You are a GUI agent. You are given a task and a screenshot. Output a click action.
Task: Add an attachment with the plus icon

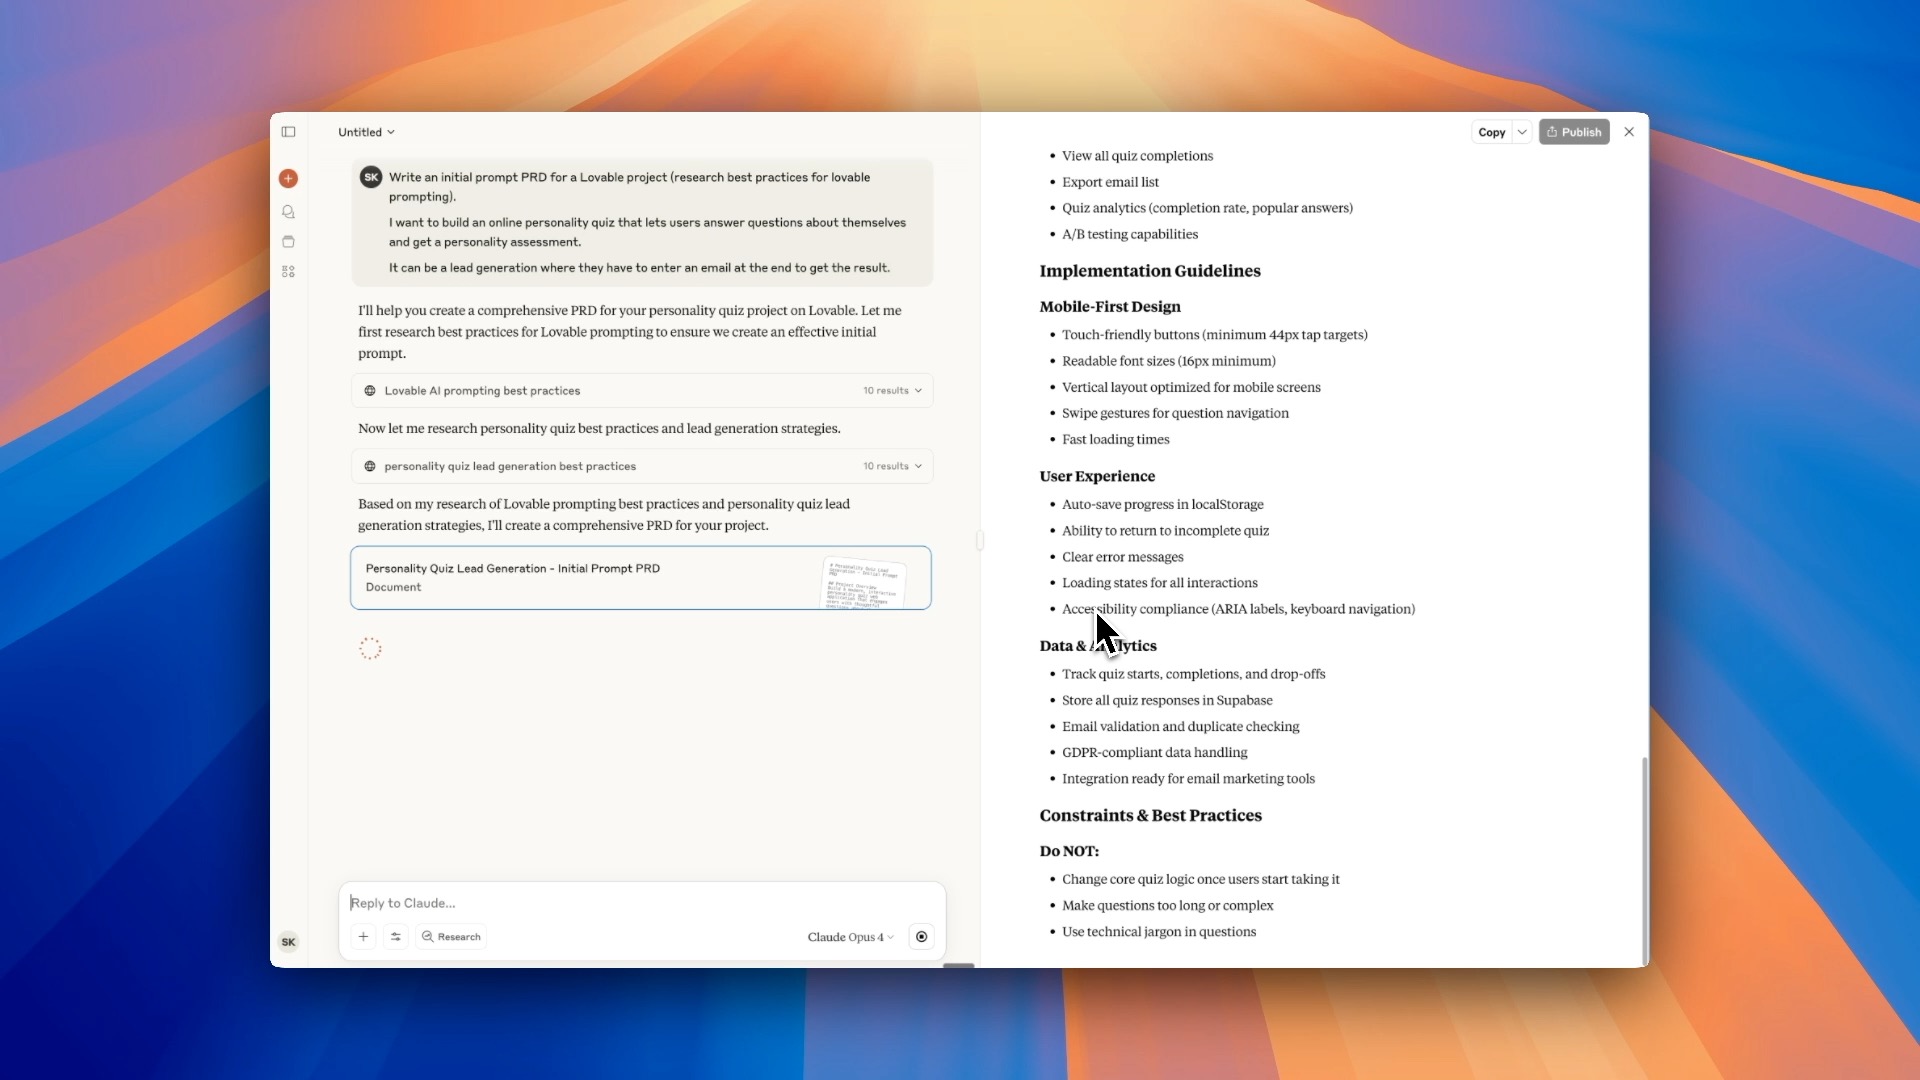coord(363,937)
